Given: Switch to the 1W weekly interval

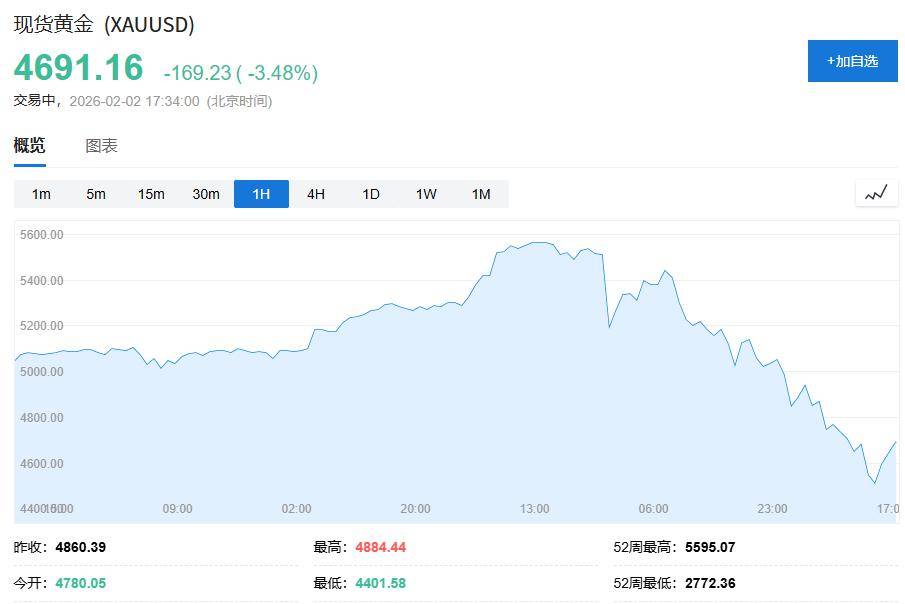Looking at the screenshot, I should [426, 194].
